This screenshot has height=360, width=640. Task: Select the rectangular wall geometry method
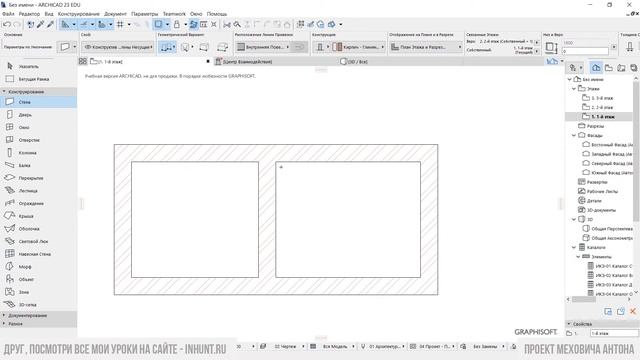click(x=204, y=47)
